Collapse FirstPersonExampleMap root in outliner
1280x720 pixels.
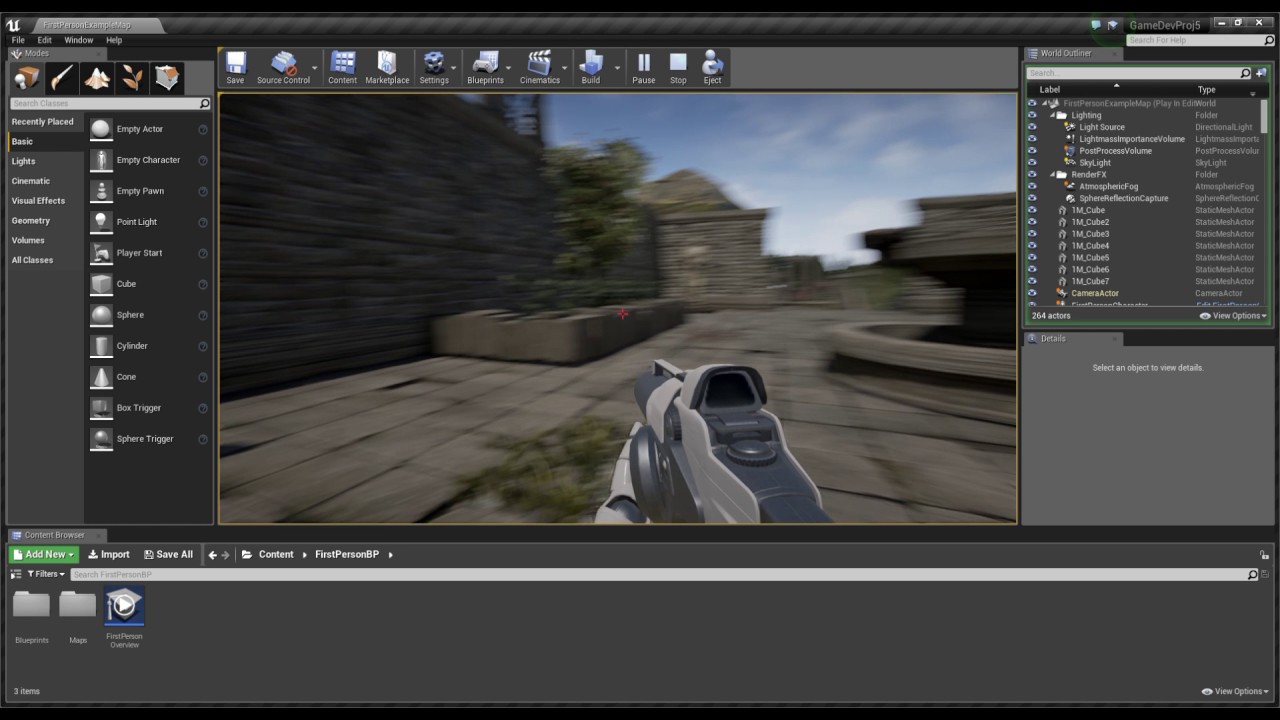click(1044, 103)
